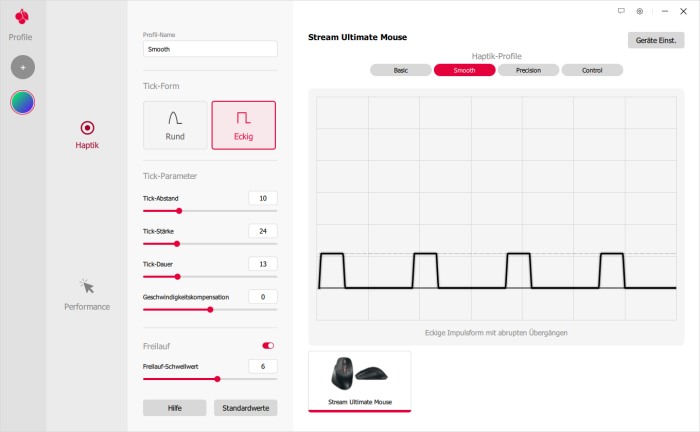Open the Haptik section
Screen dimensions: 700x432
87,134
